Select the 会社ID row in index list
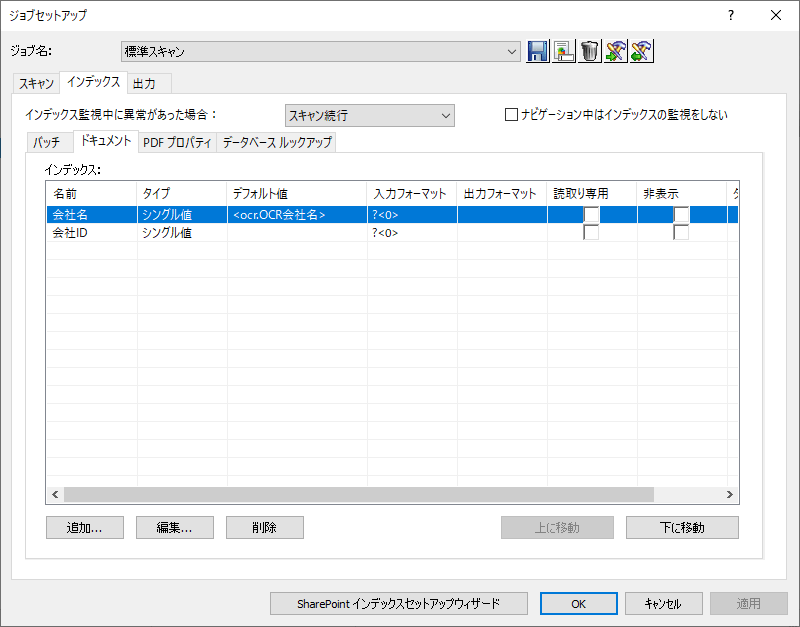Viewport: 800px width, 627px height. point(392,233)
